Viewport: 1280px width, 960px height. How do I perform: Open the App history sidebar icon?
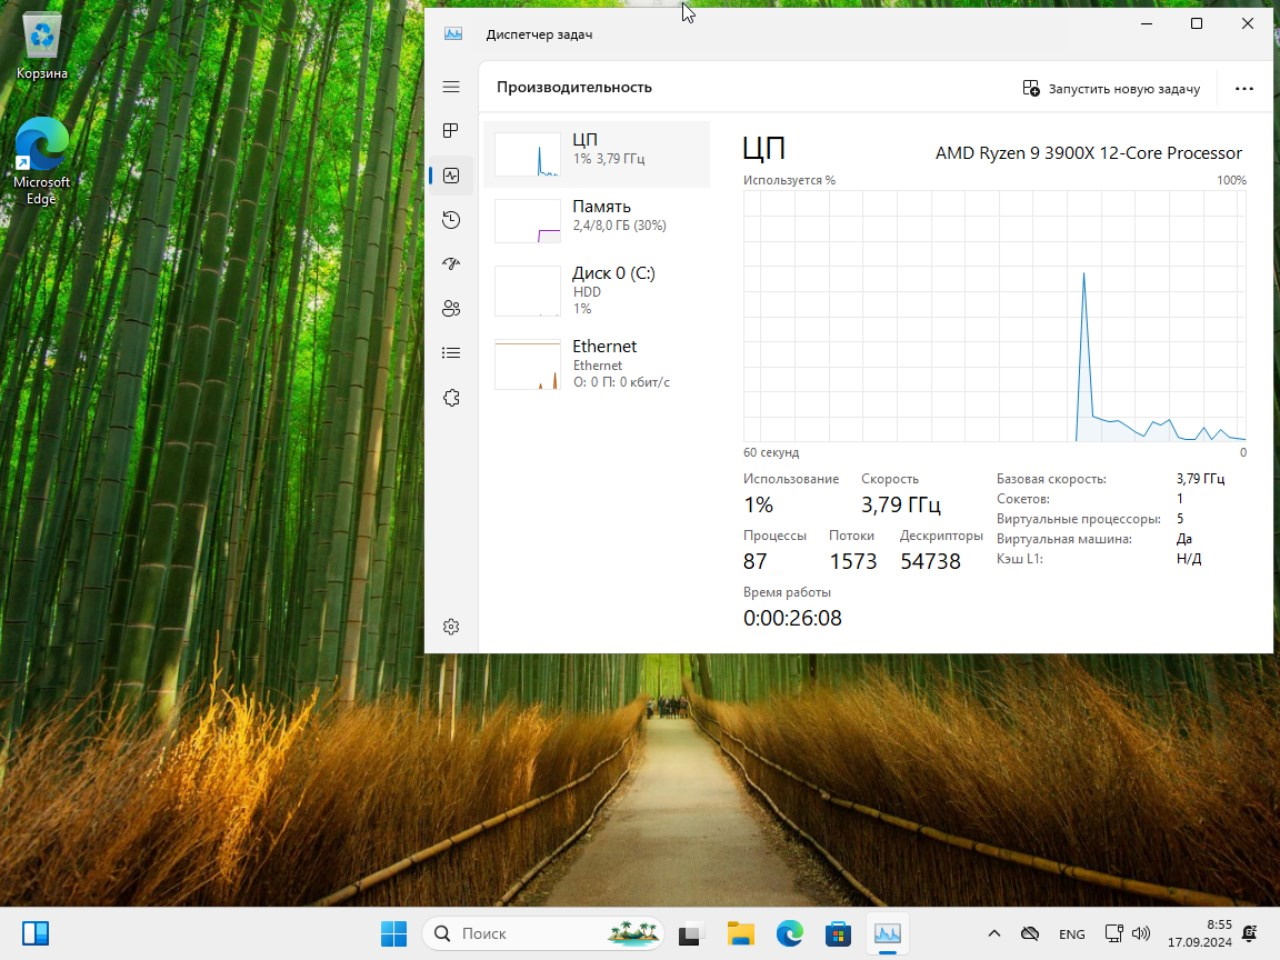451,220
